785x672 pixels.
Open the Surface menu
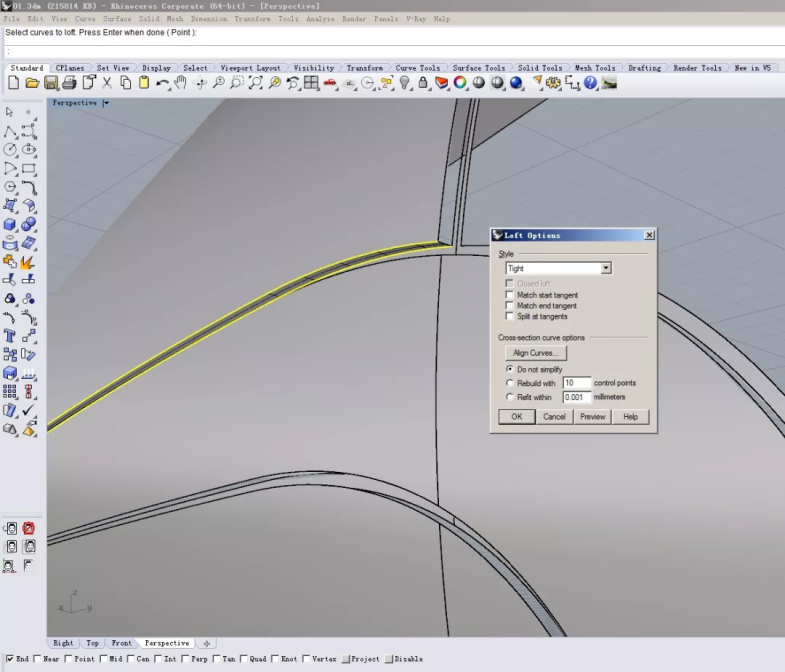pyautogui.click(x=117, y=19)
